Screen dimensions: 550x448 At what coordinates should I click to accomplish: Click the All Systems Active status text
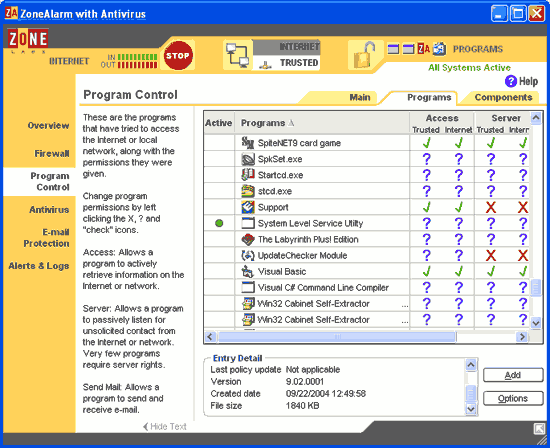coord(469,67)
